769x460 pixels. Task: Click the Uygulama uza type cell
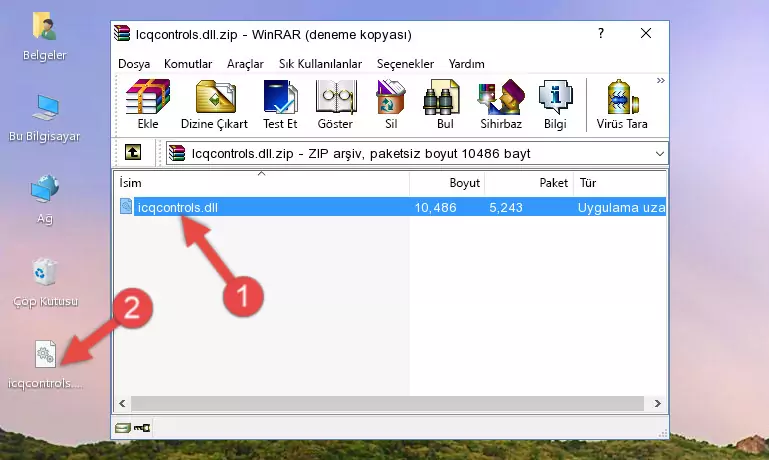click(621, 207)
